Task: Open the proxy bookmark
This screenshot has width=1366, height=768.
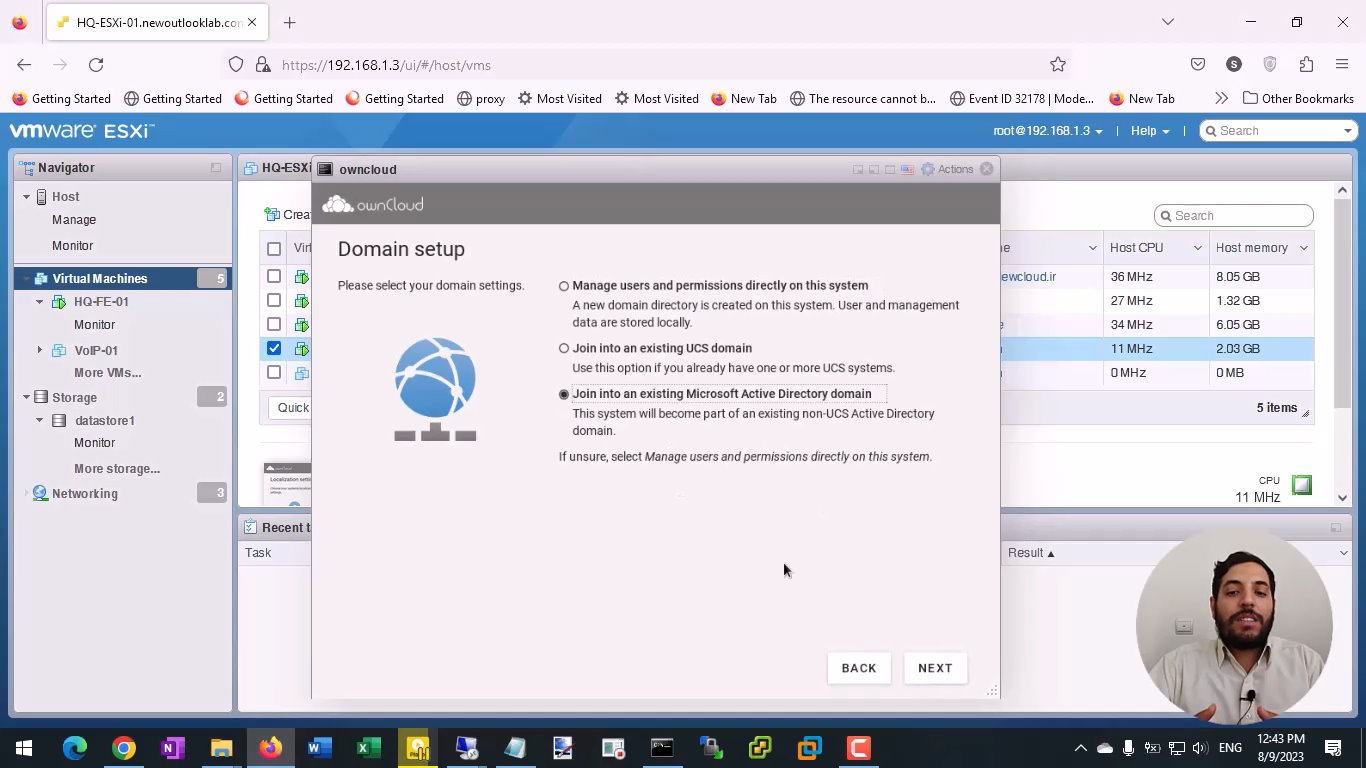Action: 481,98
